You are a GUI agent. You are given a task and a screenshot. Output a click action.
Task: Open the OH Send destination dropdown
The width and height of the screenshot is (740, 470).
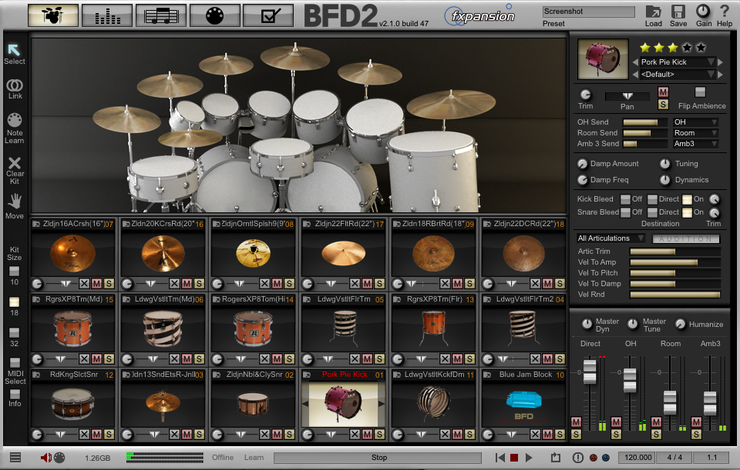(x=695, y=122)
